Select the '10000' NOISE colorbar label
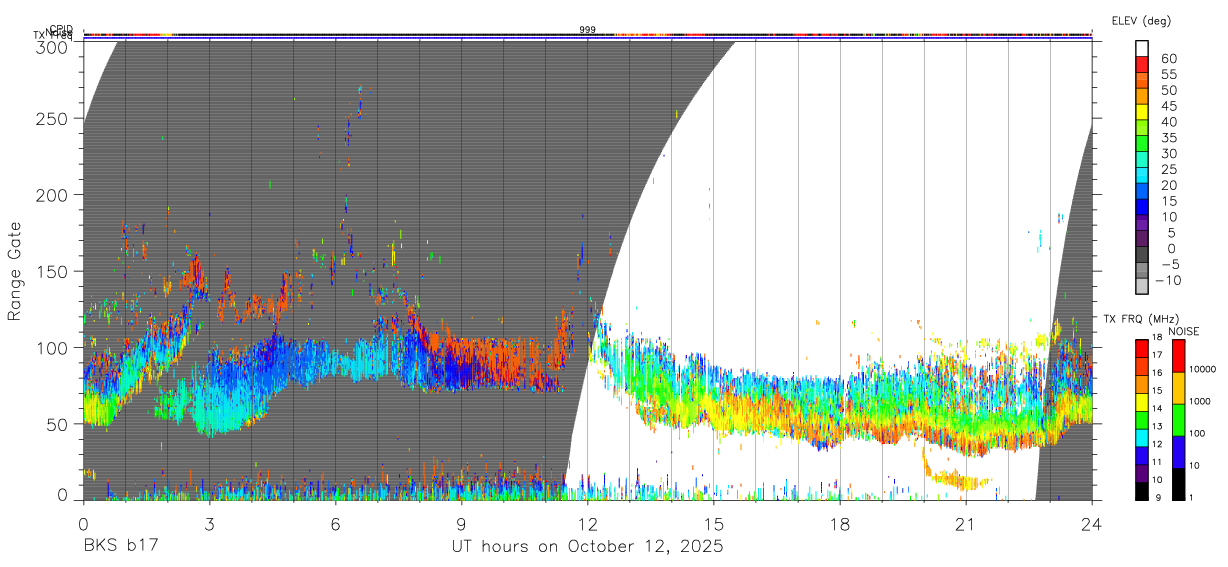The width and height of the screenshot is (1228, 567). [1202, 369]
